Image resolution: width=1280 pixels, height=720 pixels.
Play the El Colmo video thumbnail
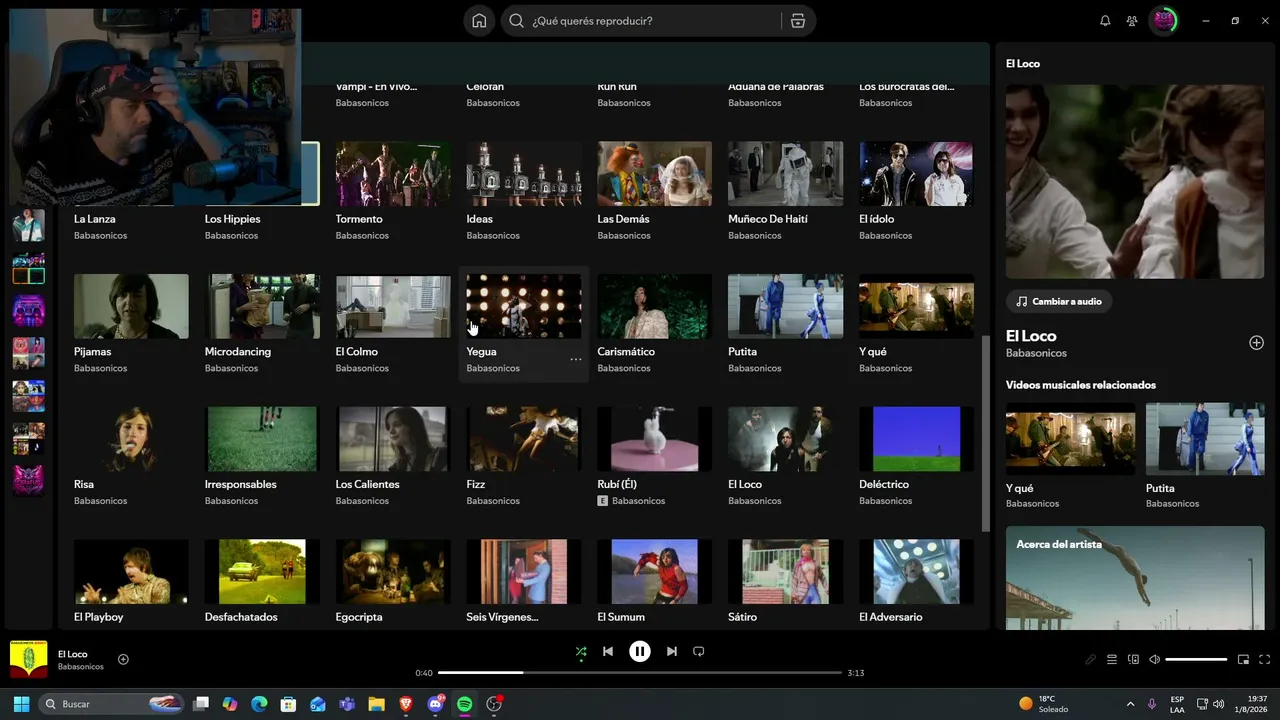click(393, 306)
